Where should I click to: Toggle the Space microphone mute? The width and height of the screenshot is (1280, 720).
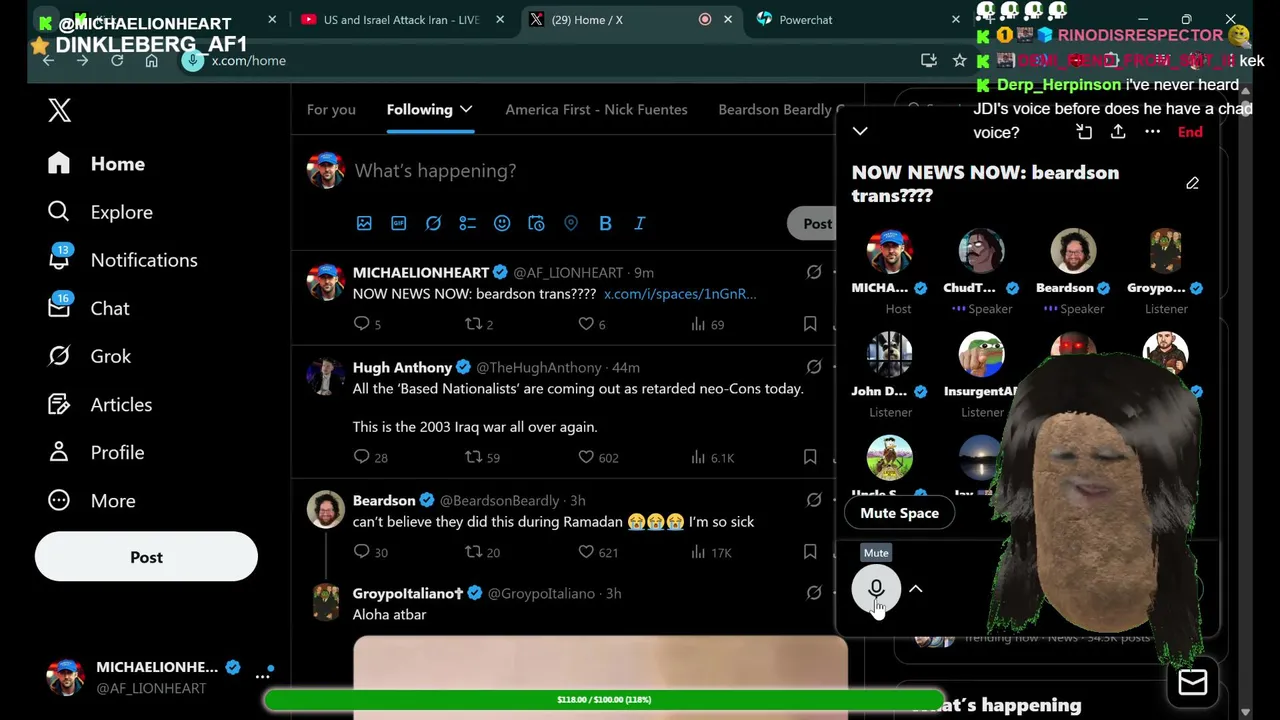pos(876,589)
